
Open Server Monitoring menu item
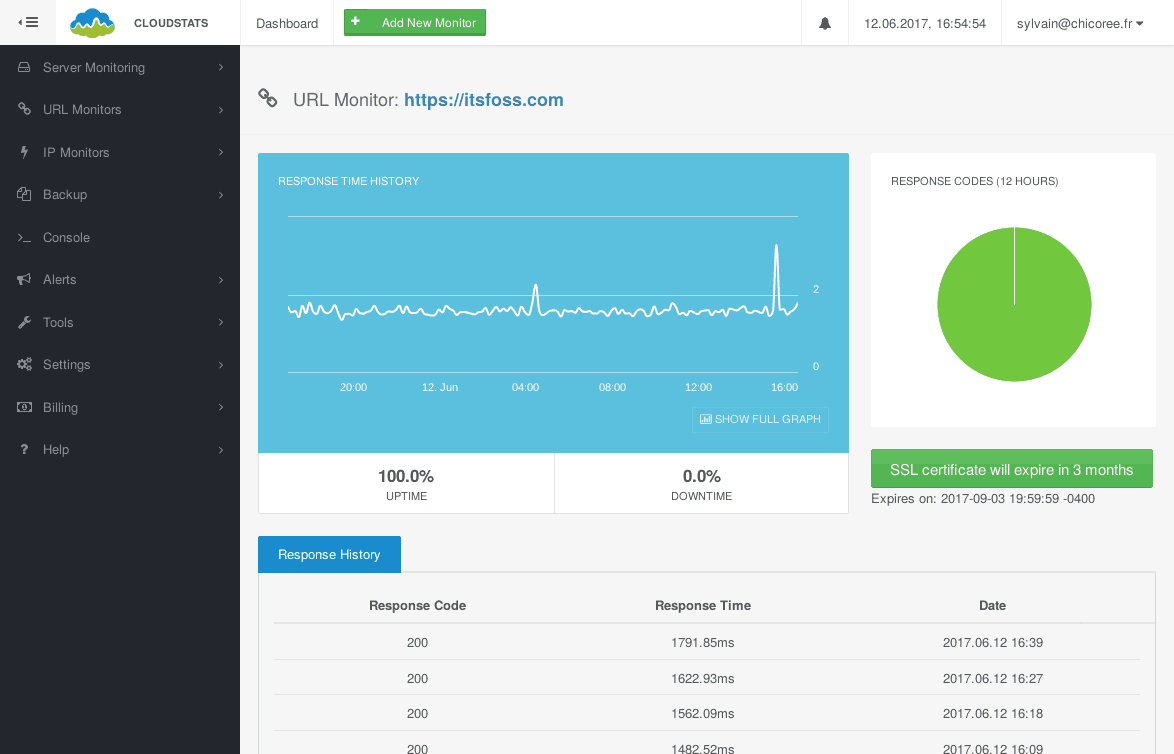(x=120, y=67)
